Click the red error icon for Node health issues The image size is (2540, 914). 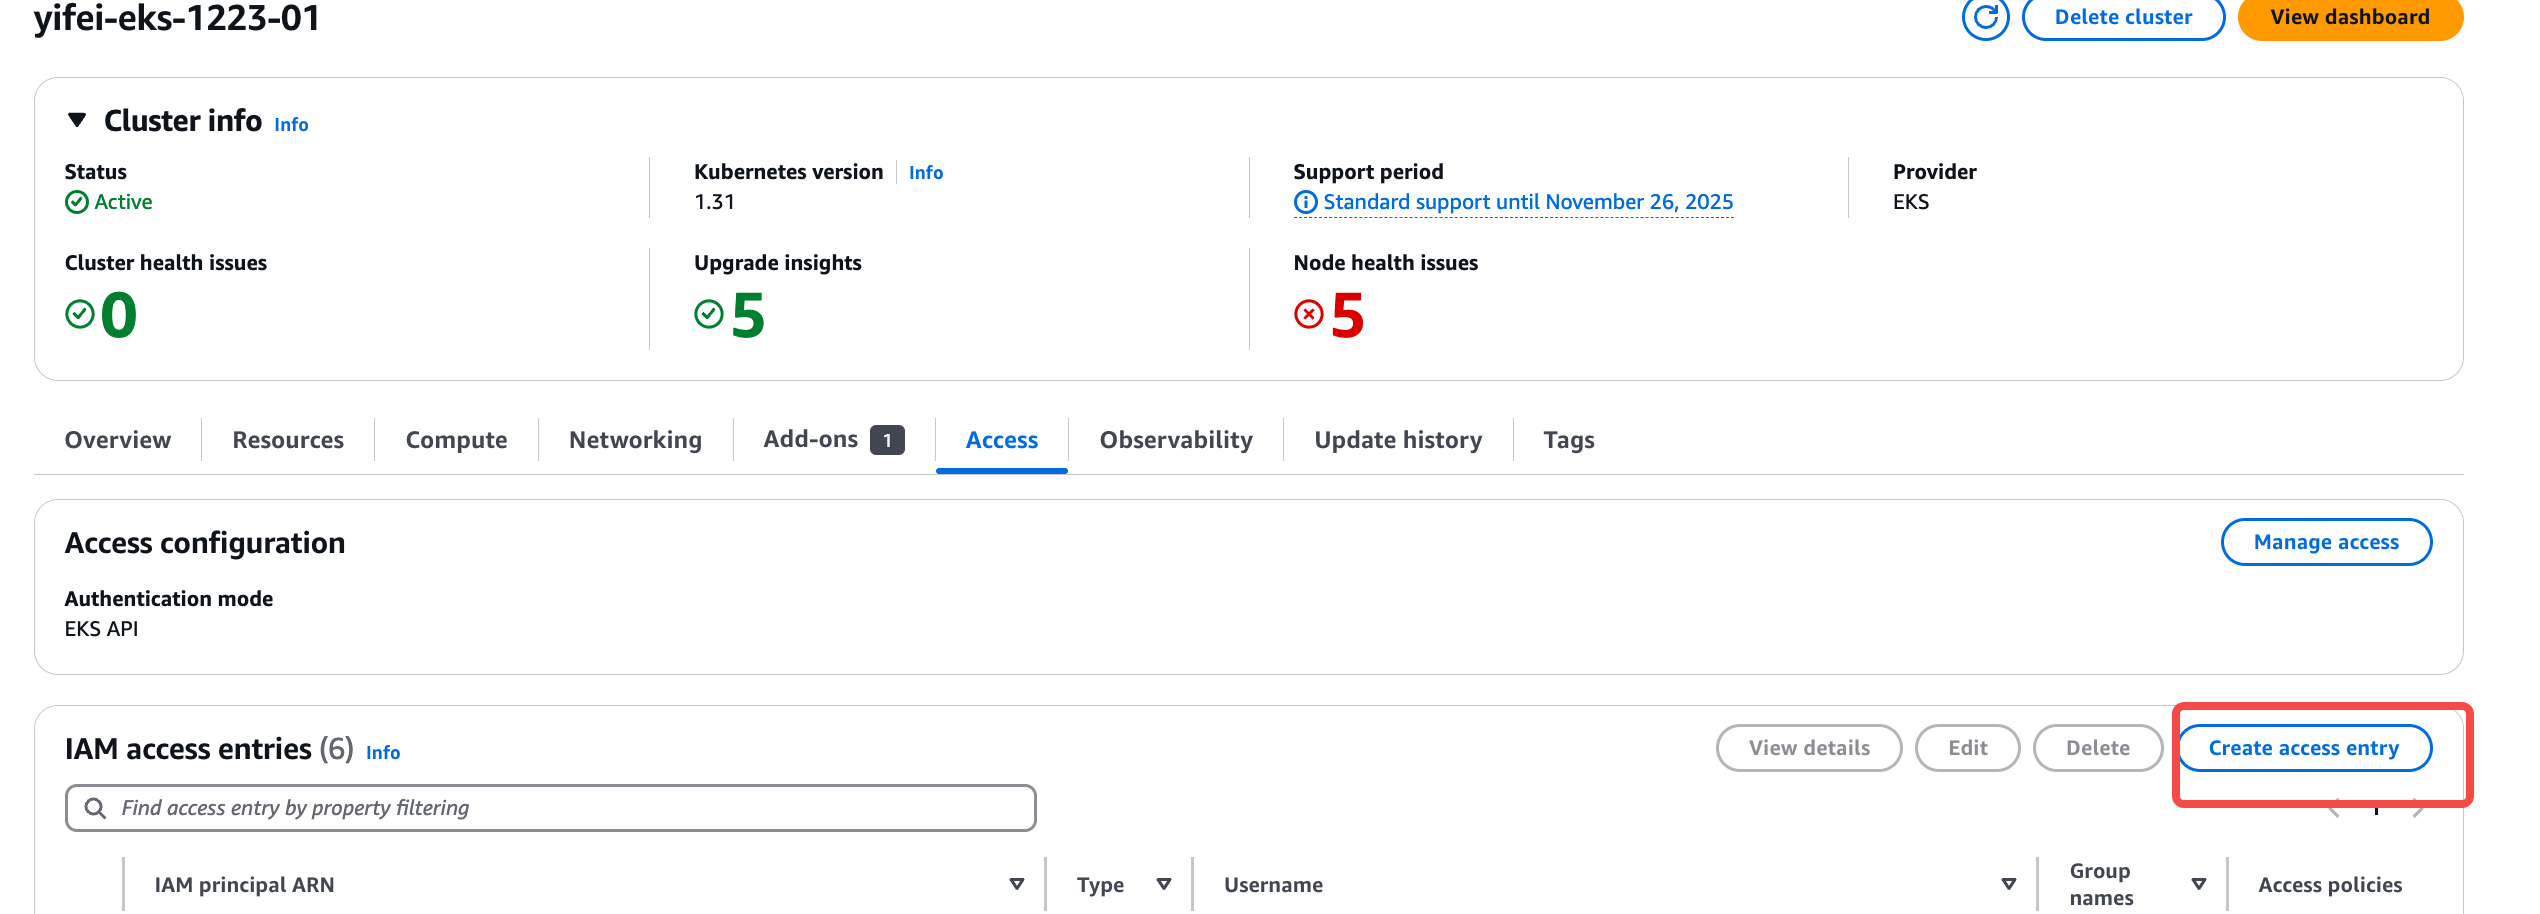coord(1309,314)
